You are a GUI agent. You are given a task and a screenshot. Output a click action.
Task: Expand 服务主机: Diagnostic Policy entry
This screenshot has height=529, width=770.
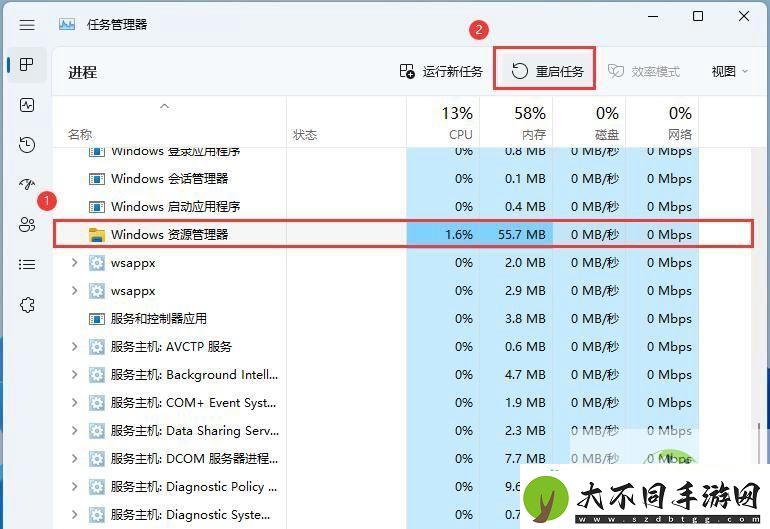click(x=74, y=486)
